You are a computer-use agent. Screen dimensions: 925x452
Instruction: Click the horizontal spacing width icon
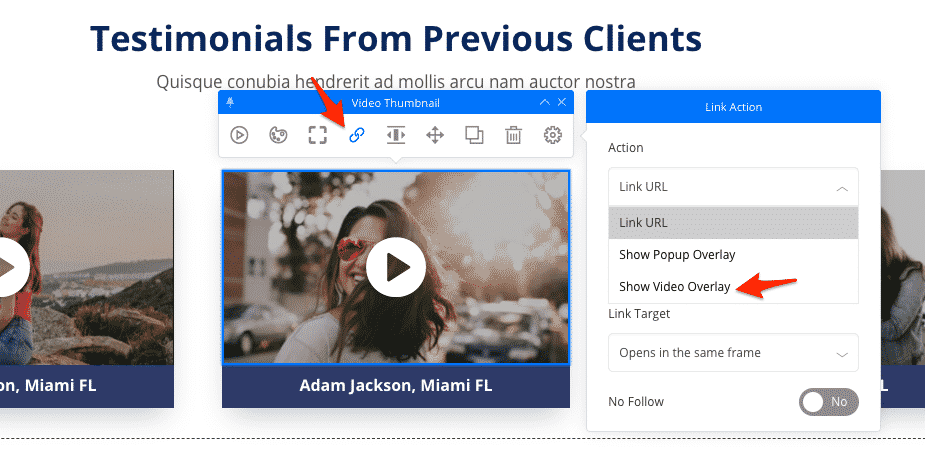click(x=396, y=135)
